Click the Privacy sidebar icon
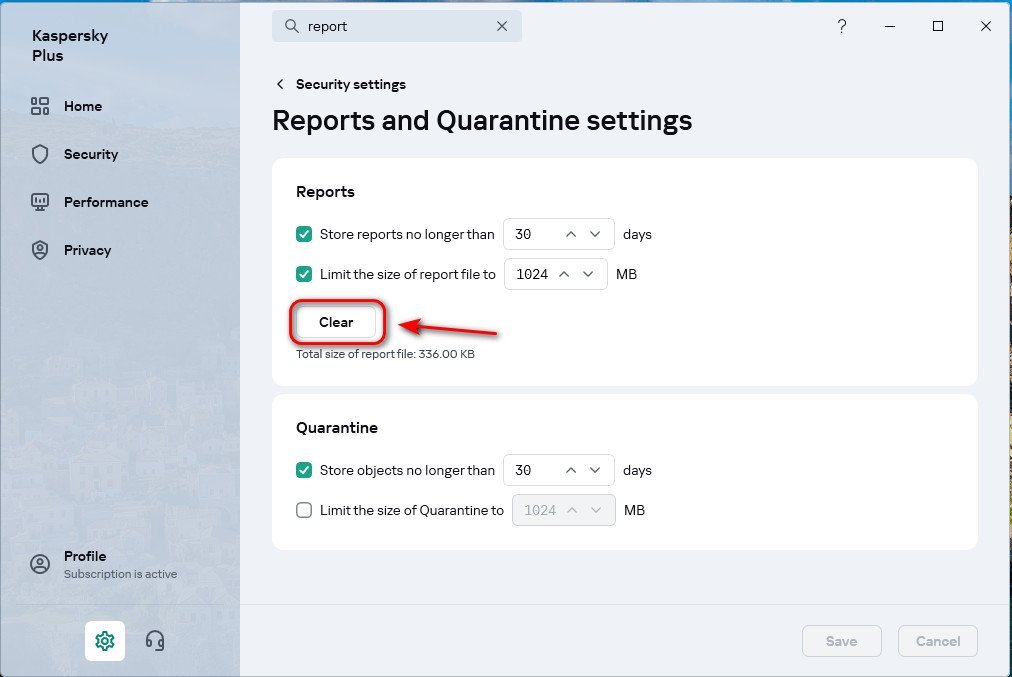The width and height of the screenshot is (1012, 677). click(x=40, y=250)
